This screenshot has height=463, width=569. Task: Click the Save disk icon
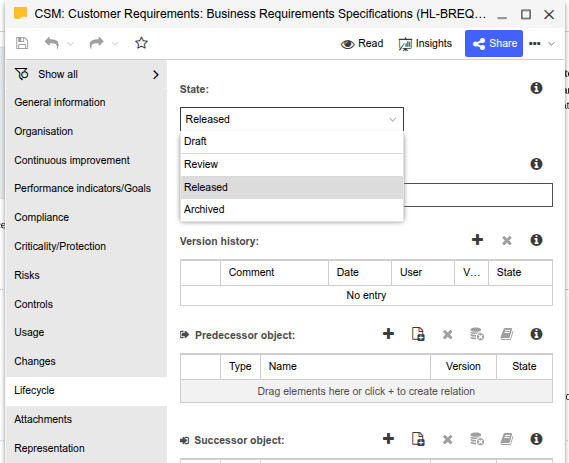click(x=22, y=43)
